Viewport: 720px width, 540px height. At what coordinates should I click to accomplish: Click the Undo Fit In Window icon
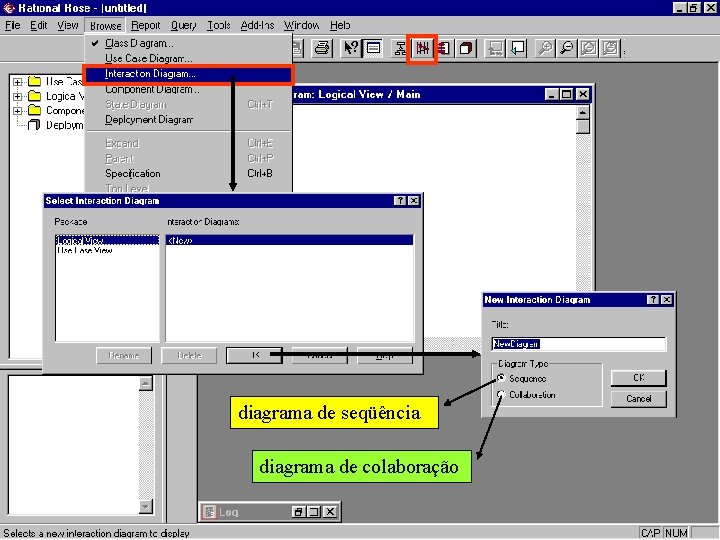[x=611, y=48]
